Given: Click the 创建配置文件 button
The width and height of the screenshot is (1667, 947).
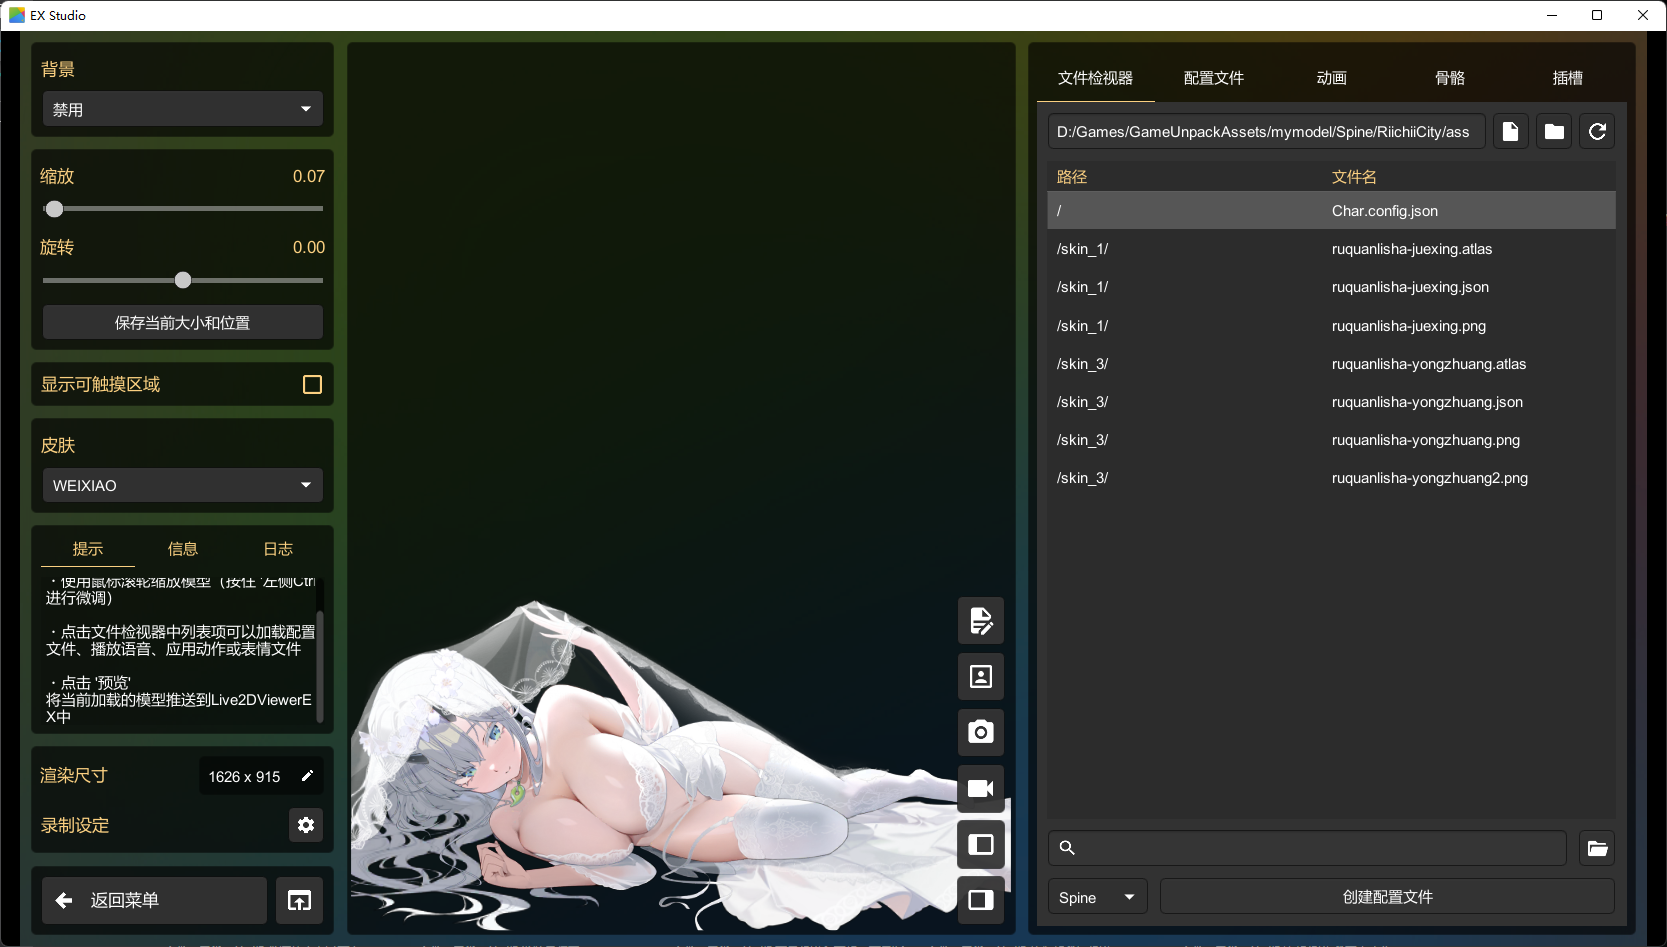Looking at the screenshot, I should pos(1388,897).
